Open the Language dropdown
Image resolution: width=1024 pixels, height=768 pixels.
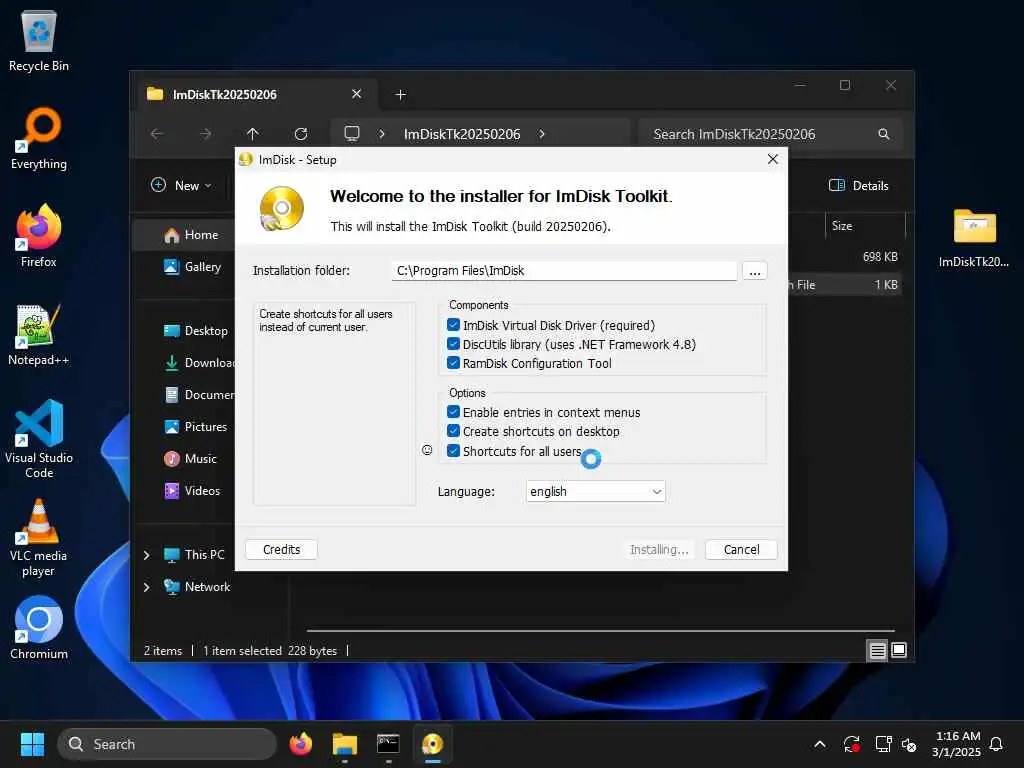click(595, 491)
